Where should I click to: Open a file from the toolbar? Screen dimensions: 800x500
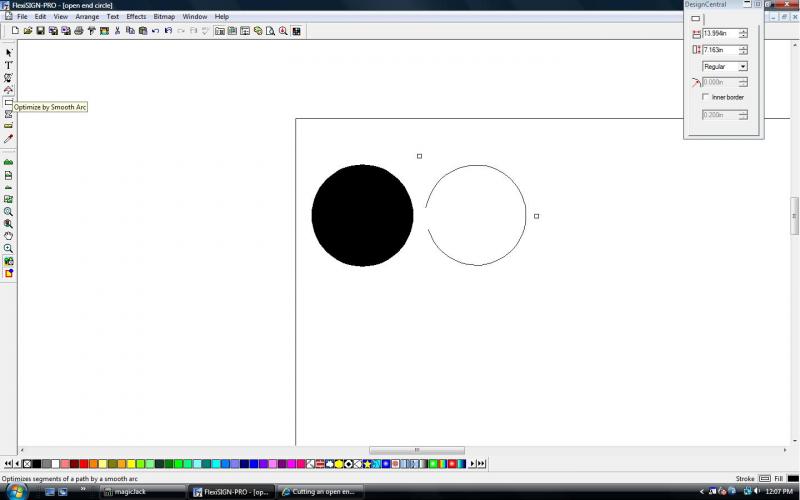pyautogui.click(x=28, y=31)
